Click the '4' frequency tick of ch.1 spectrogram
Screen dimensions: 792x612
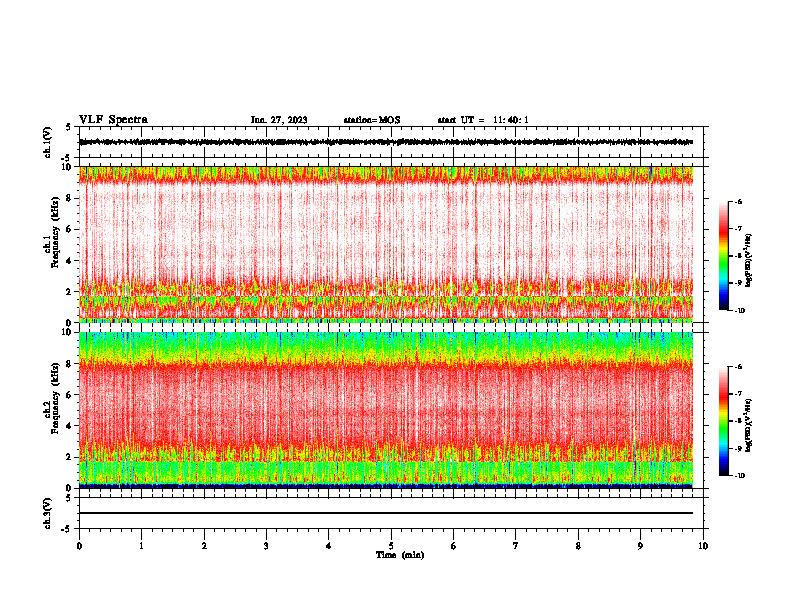pyautogui.click(x=70, y=261)
